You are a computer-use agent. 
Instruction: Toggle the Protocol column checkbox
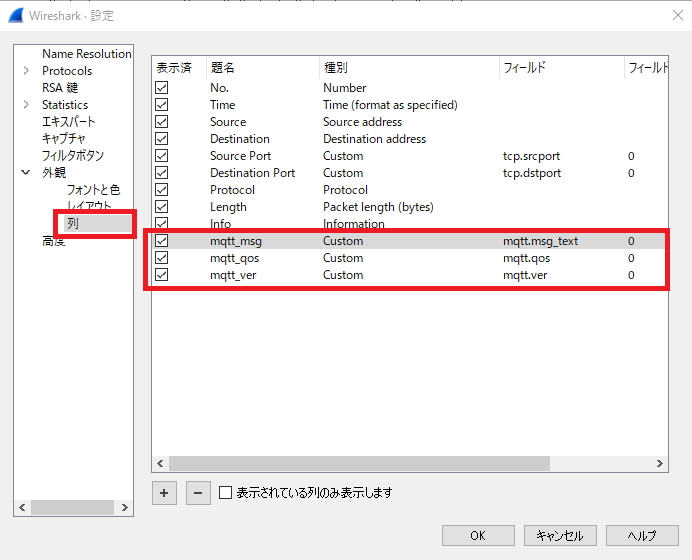(162, 190)
